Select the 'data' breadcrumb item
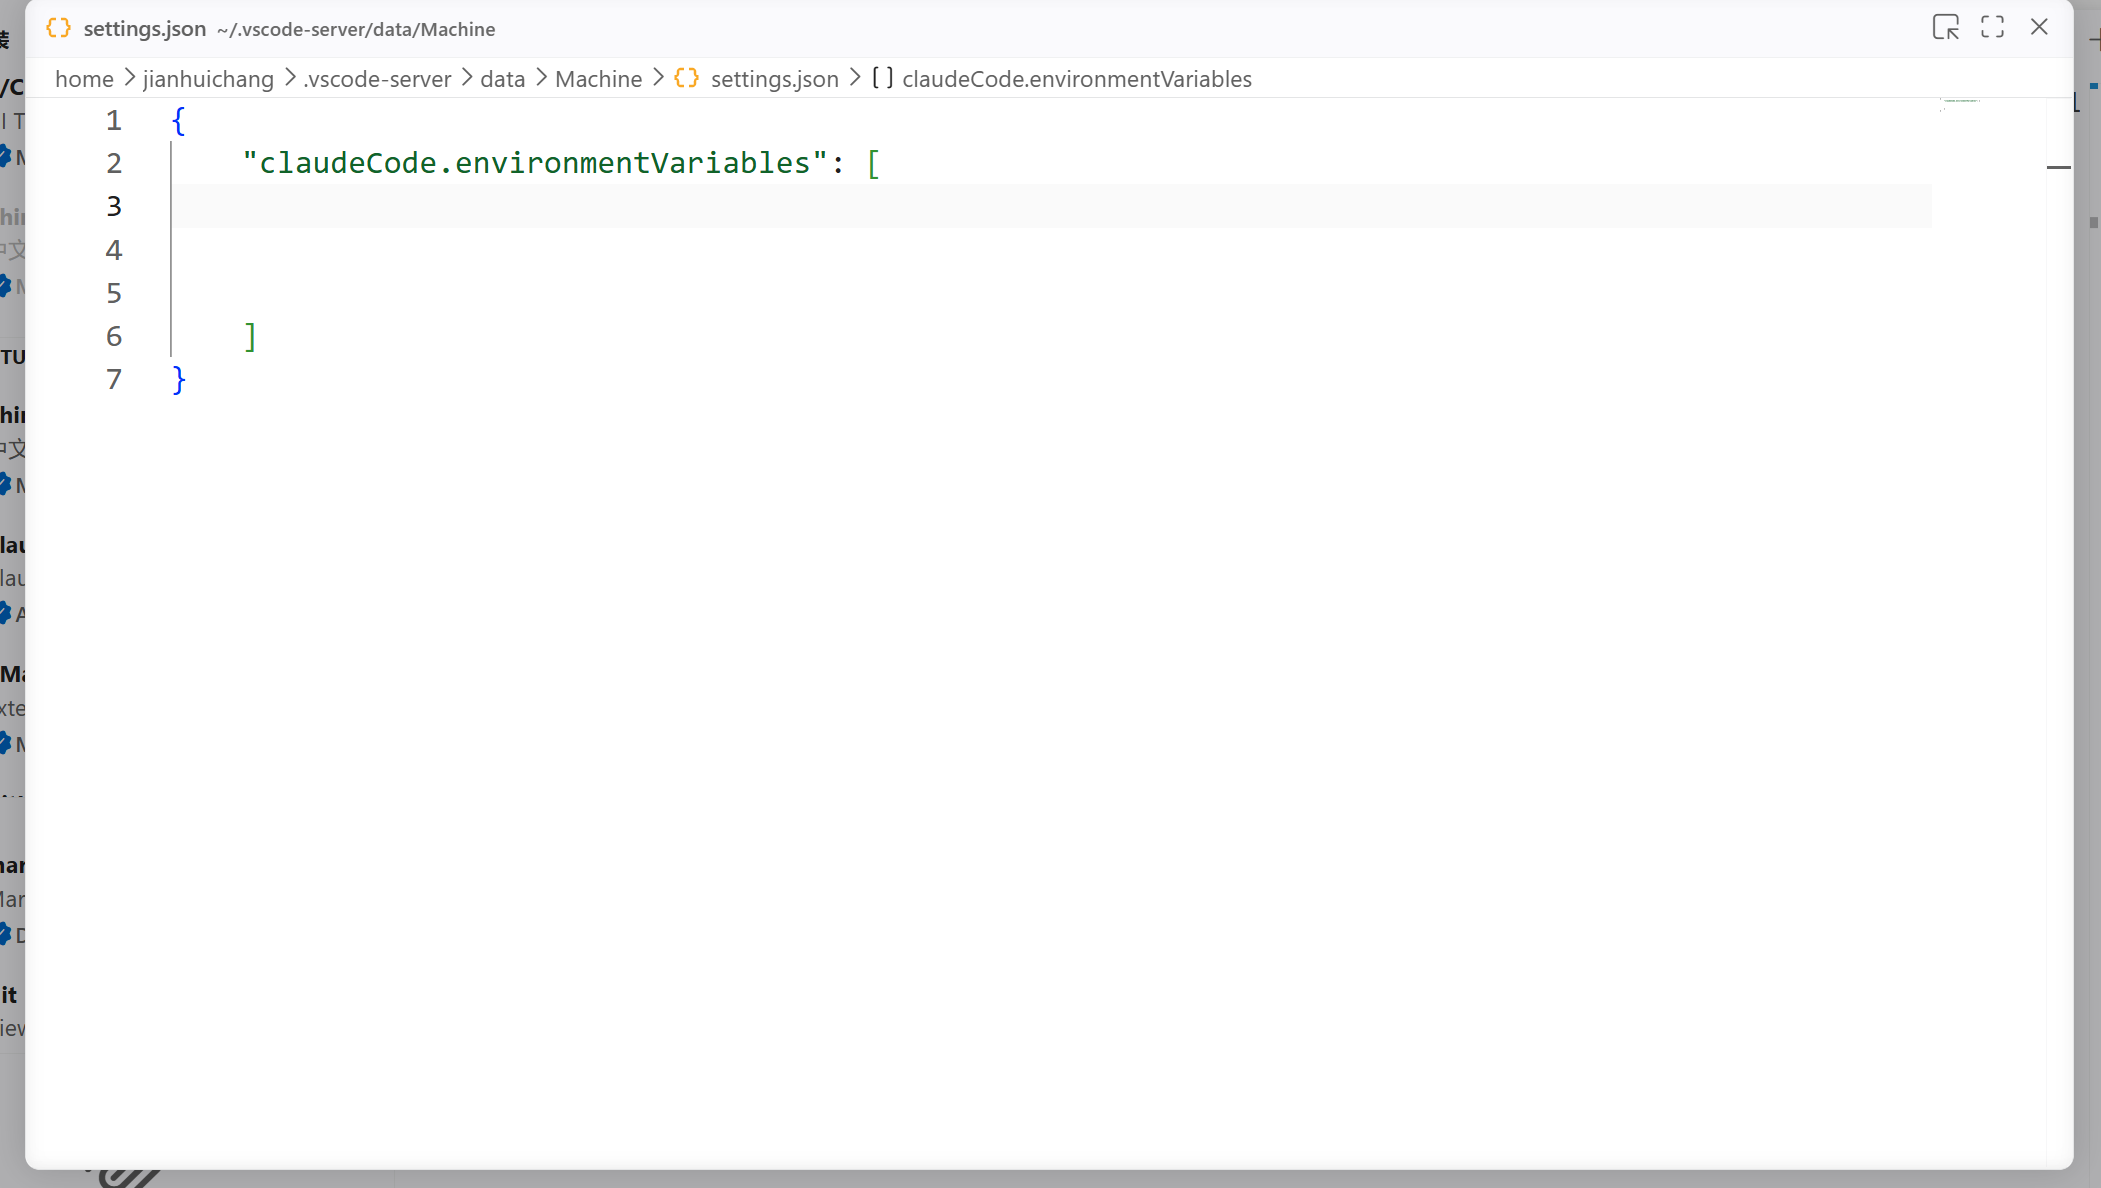Screen dimensions: 2101x1188 coord(502,79)
